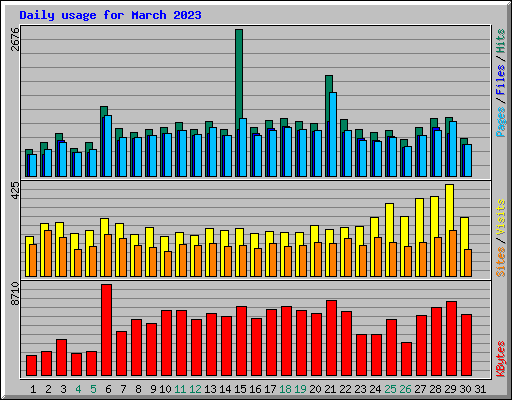Click the day 23 axis label
Image resolution: width=512 pixels, height=400 pixels.
point(360,389)
